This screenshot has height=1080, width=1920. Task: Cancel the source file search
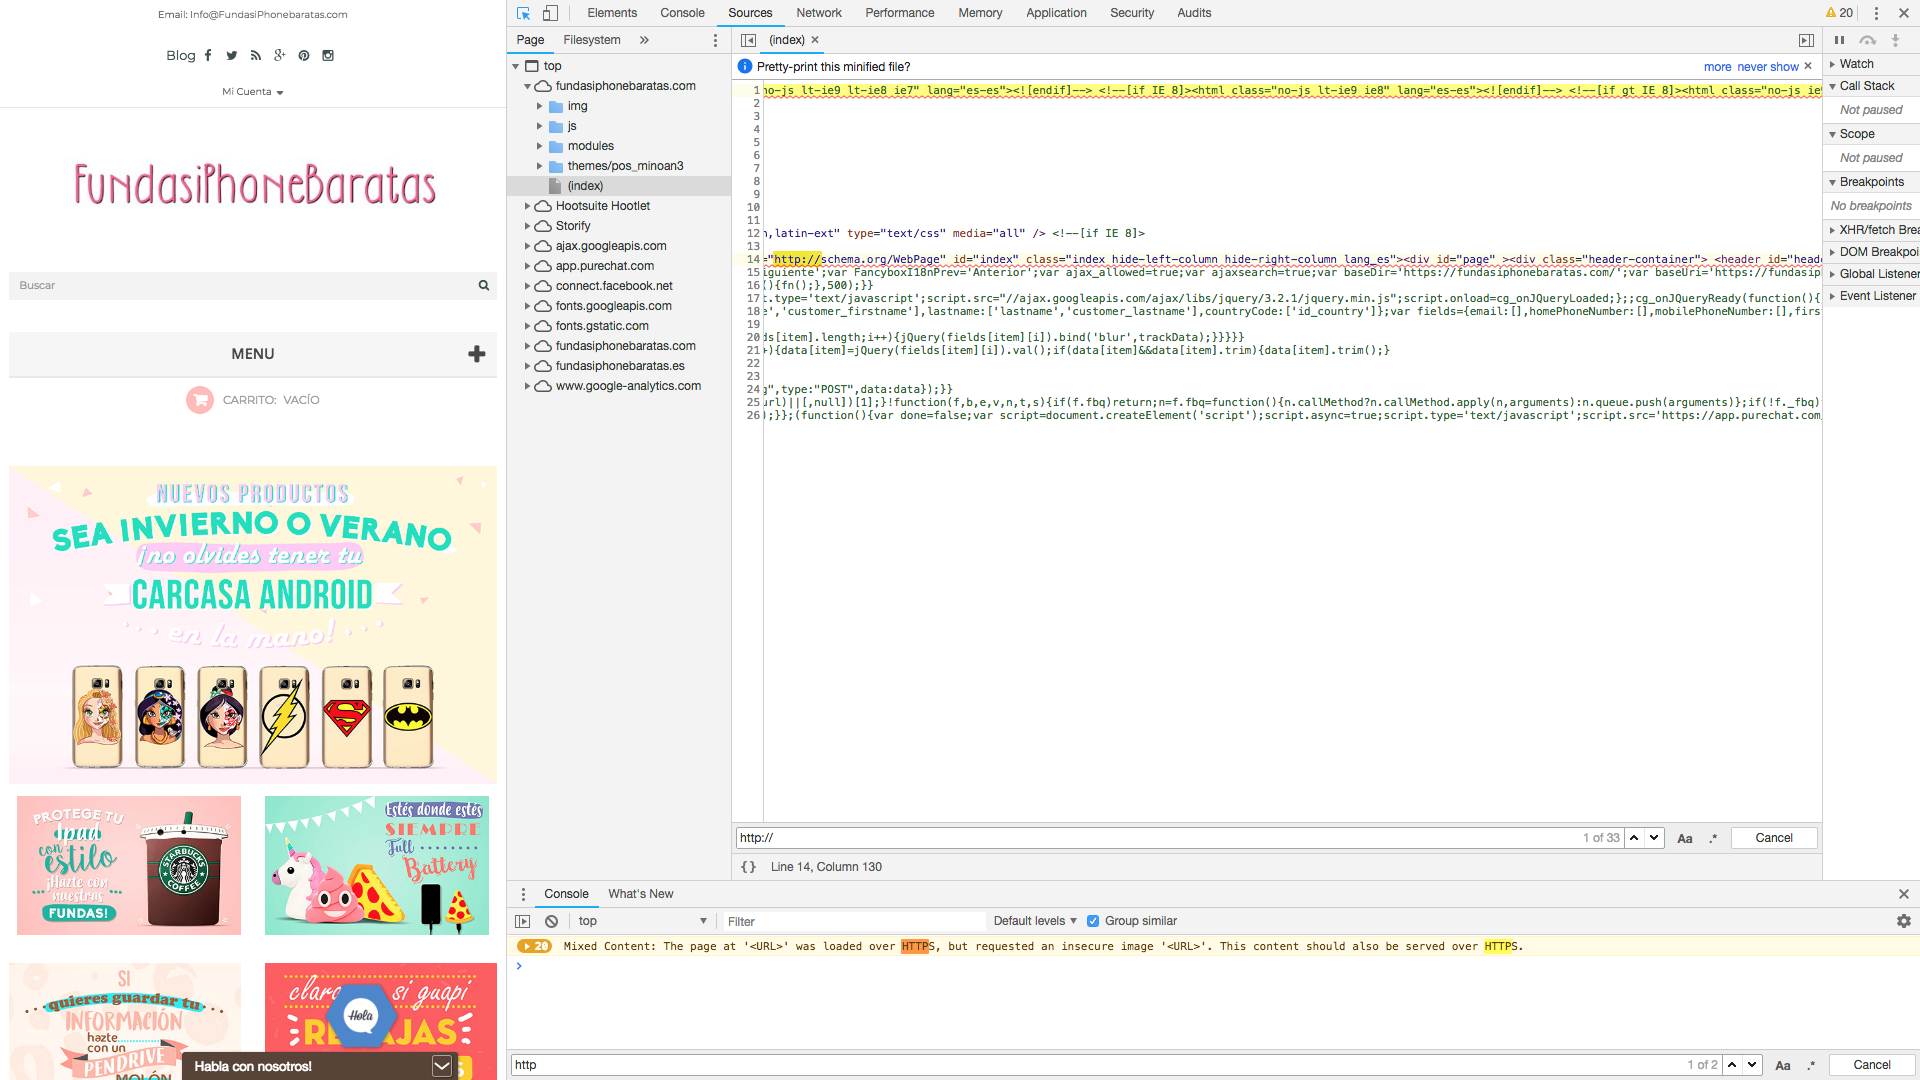(x=1773, y=838)
